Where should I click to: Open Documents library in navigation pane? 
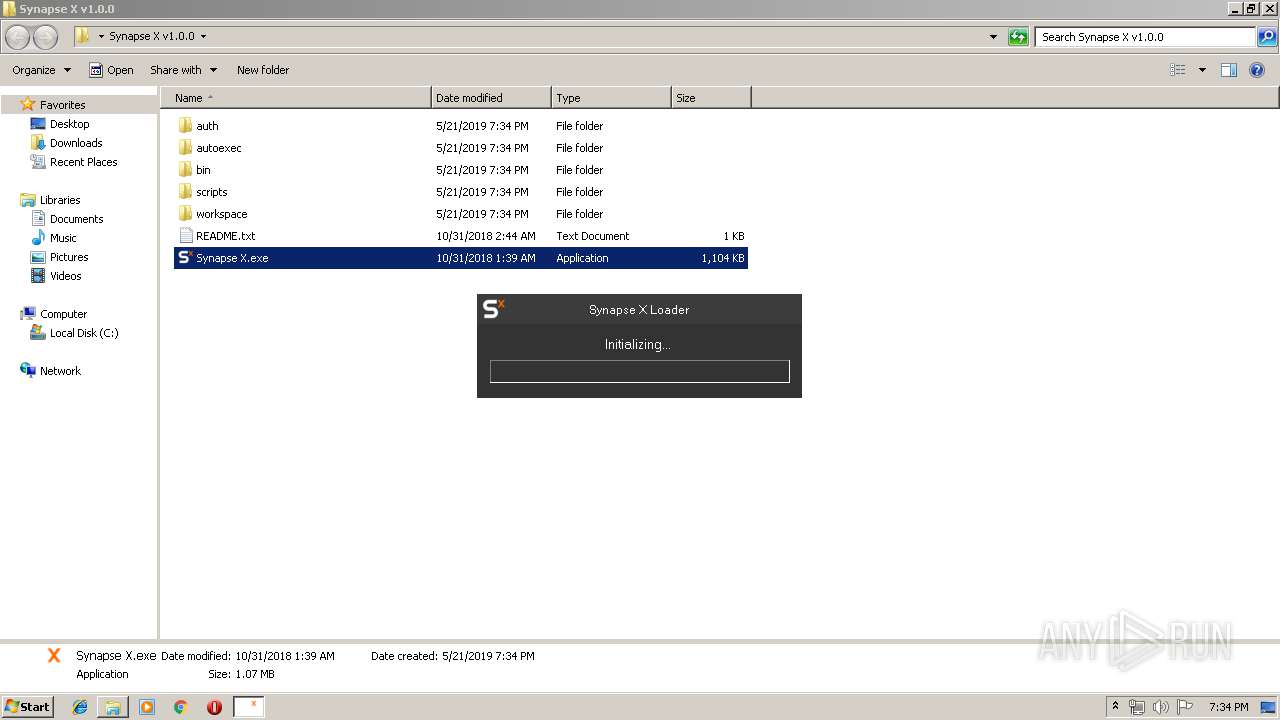coord(76,219)
